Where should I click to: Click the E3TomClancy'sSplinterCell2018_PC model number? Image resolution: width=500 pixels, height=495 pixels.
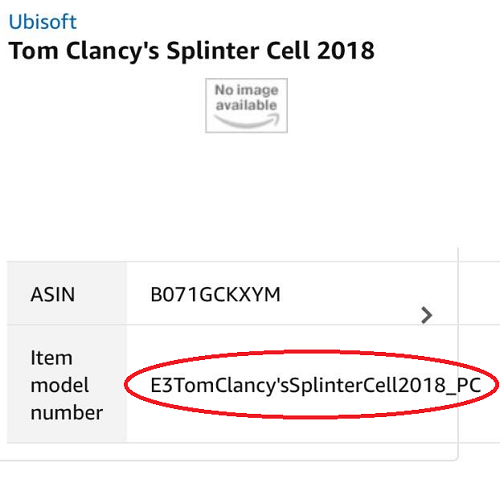tap(315, 386)
